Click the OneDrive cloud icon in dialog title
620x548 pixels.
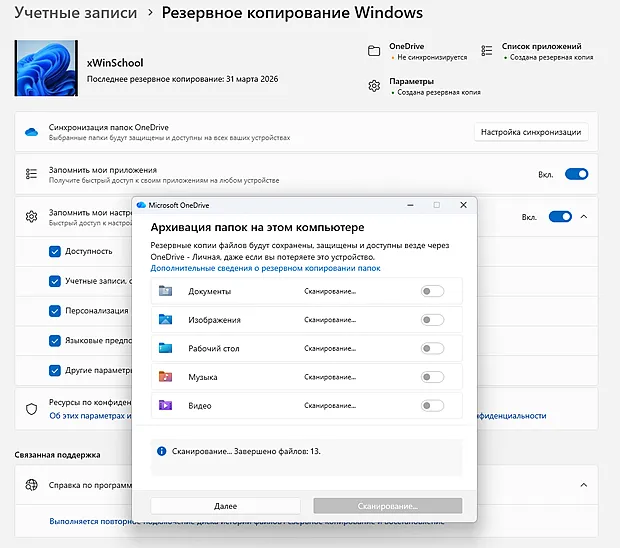point(141,205)
